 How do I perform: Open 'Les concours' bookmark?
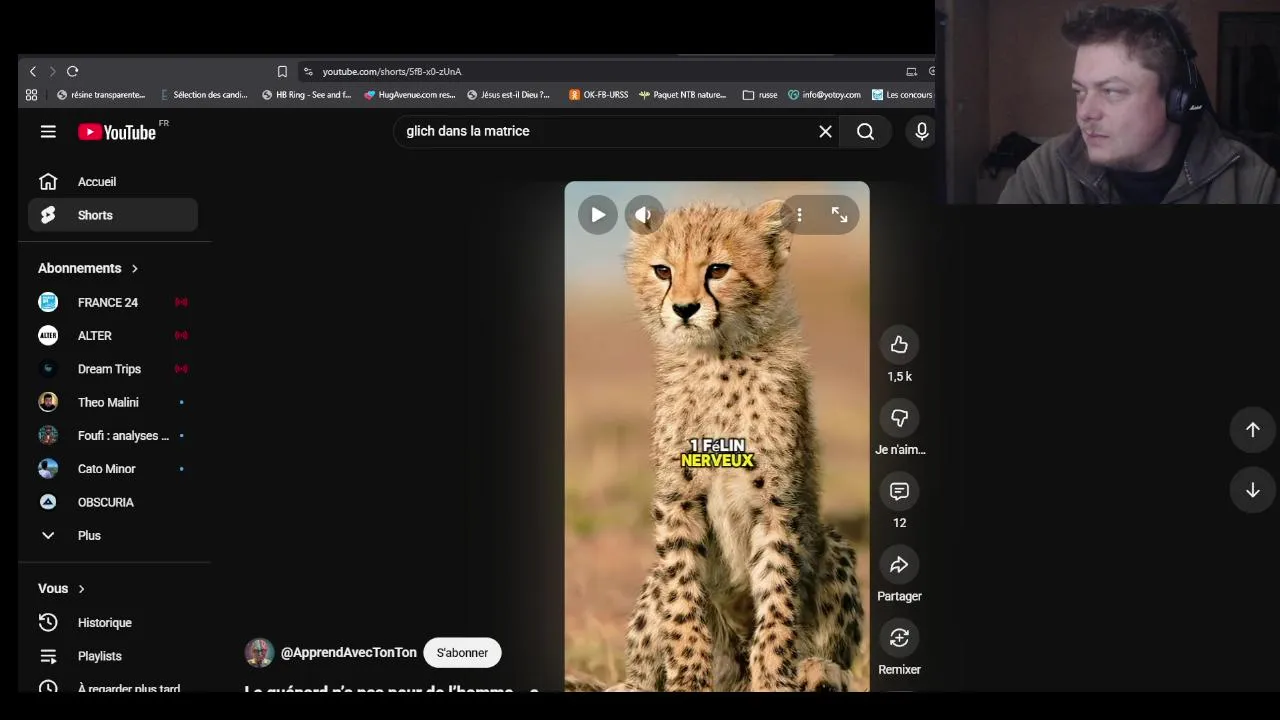pos(902,95)
